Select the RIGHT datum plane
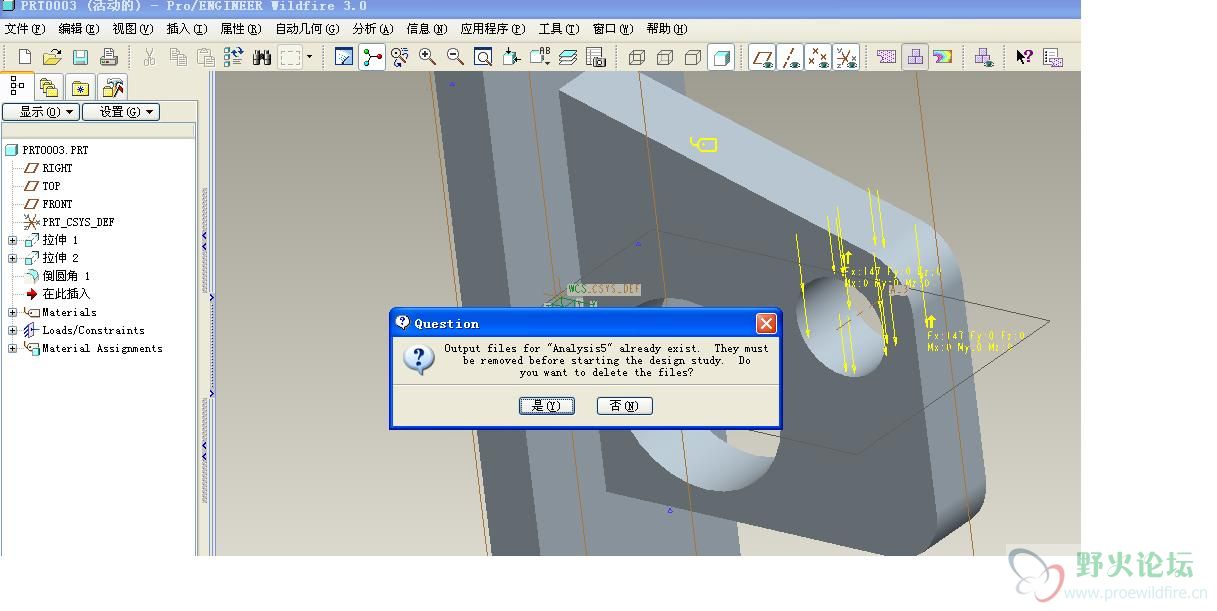Screen dimensions: 1217x611 pyautogui.click(x=57, y=168)
